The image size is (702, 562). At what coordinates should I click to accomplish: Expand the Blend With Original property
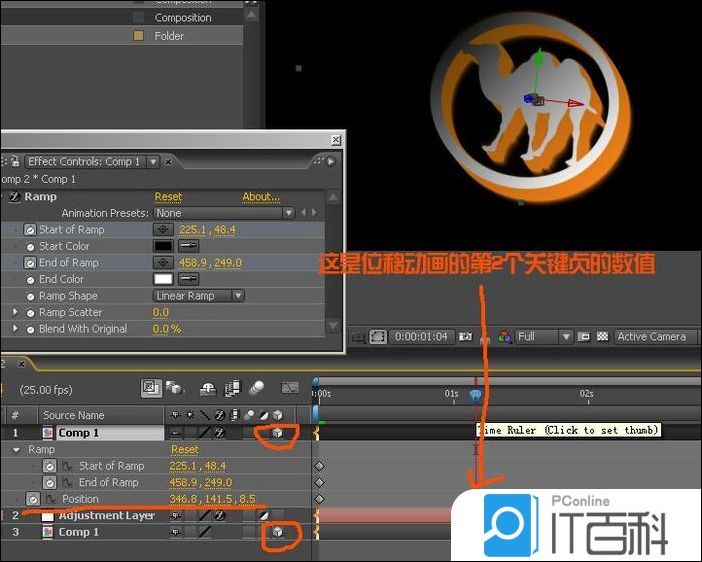pos(15,328)
